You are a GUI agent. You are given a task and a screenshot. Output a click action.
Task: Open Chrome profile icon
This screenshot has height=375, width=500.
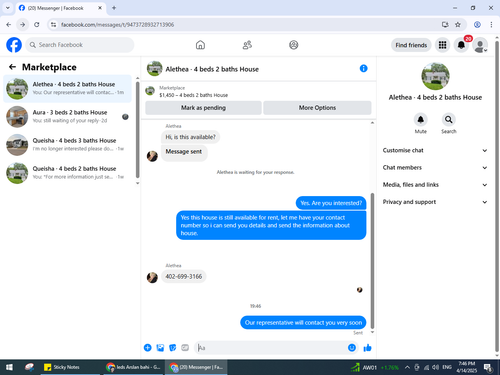(x=477, y=25)
